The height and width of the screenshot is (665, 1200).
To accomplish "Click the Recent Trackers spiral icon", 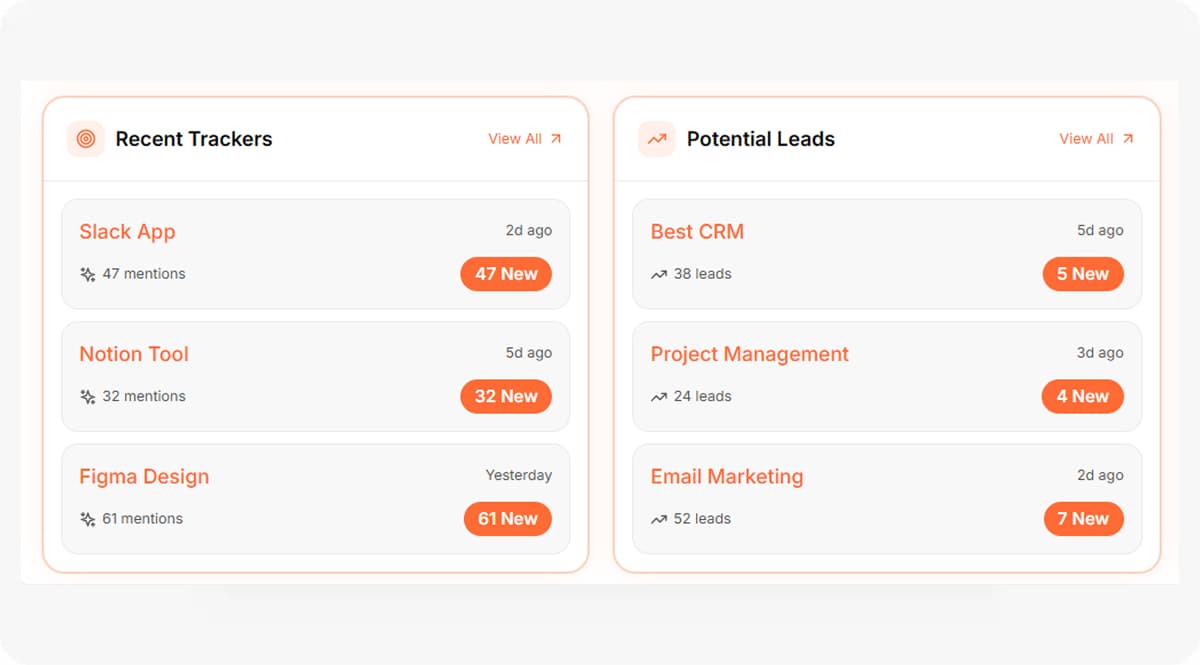I will coord(84,139).
